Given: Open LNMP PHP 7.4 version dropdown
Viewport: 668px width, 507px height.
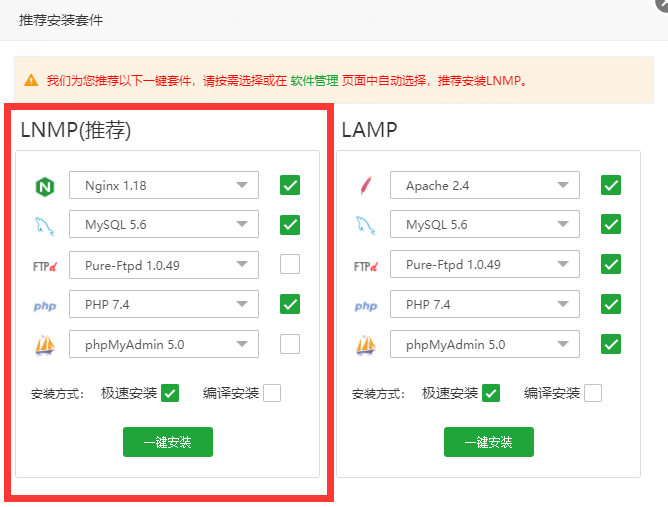Looking at the screenshot, I should [164, 304].
